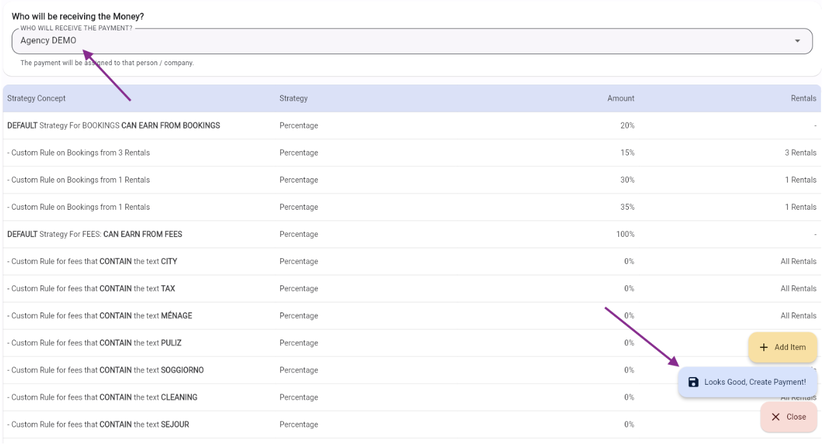Viewport: 828px width, 448px height.
Task: Click the 100% amount value
Action: point(625,234)
